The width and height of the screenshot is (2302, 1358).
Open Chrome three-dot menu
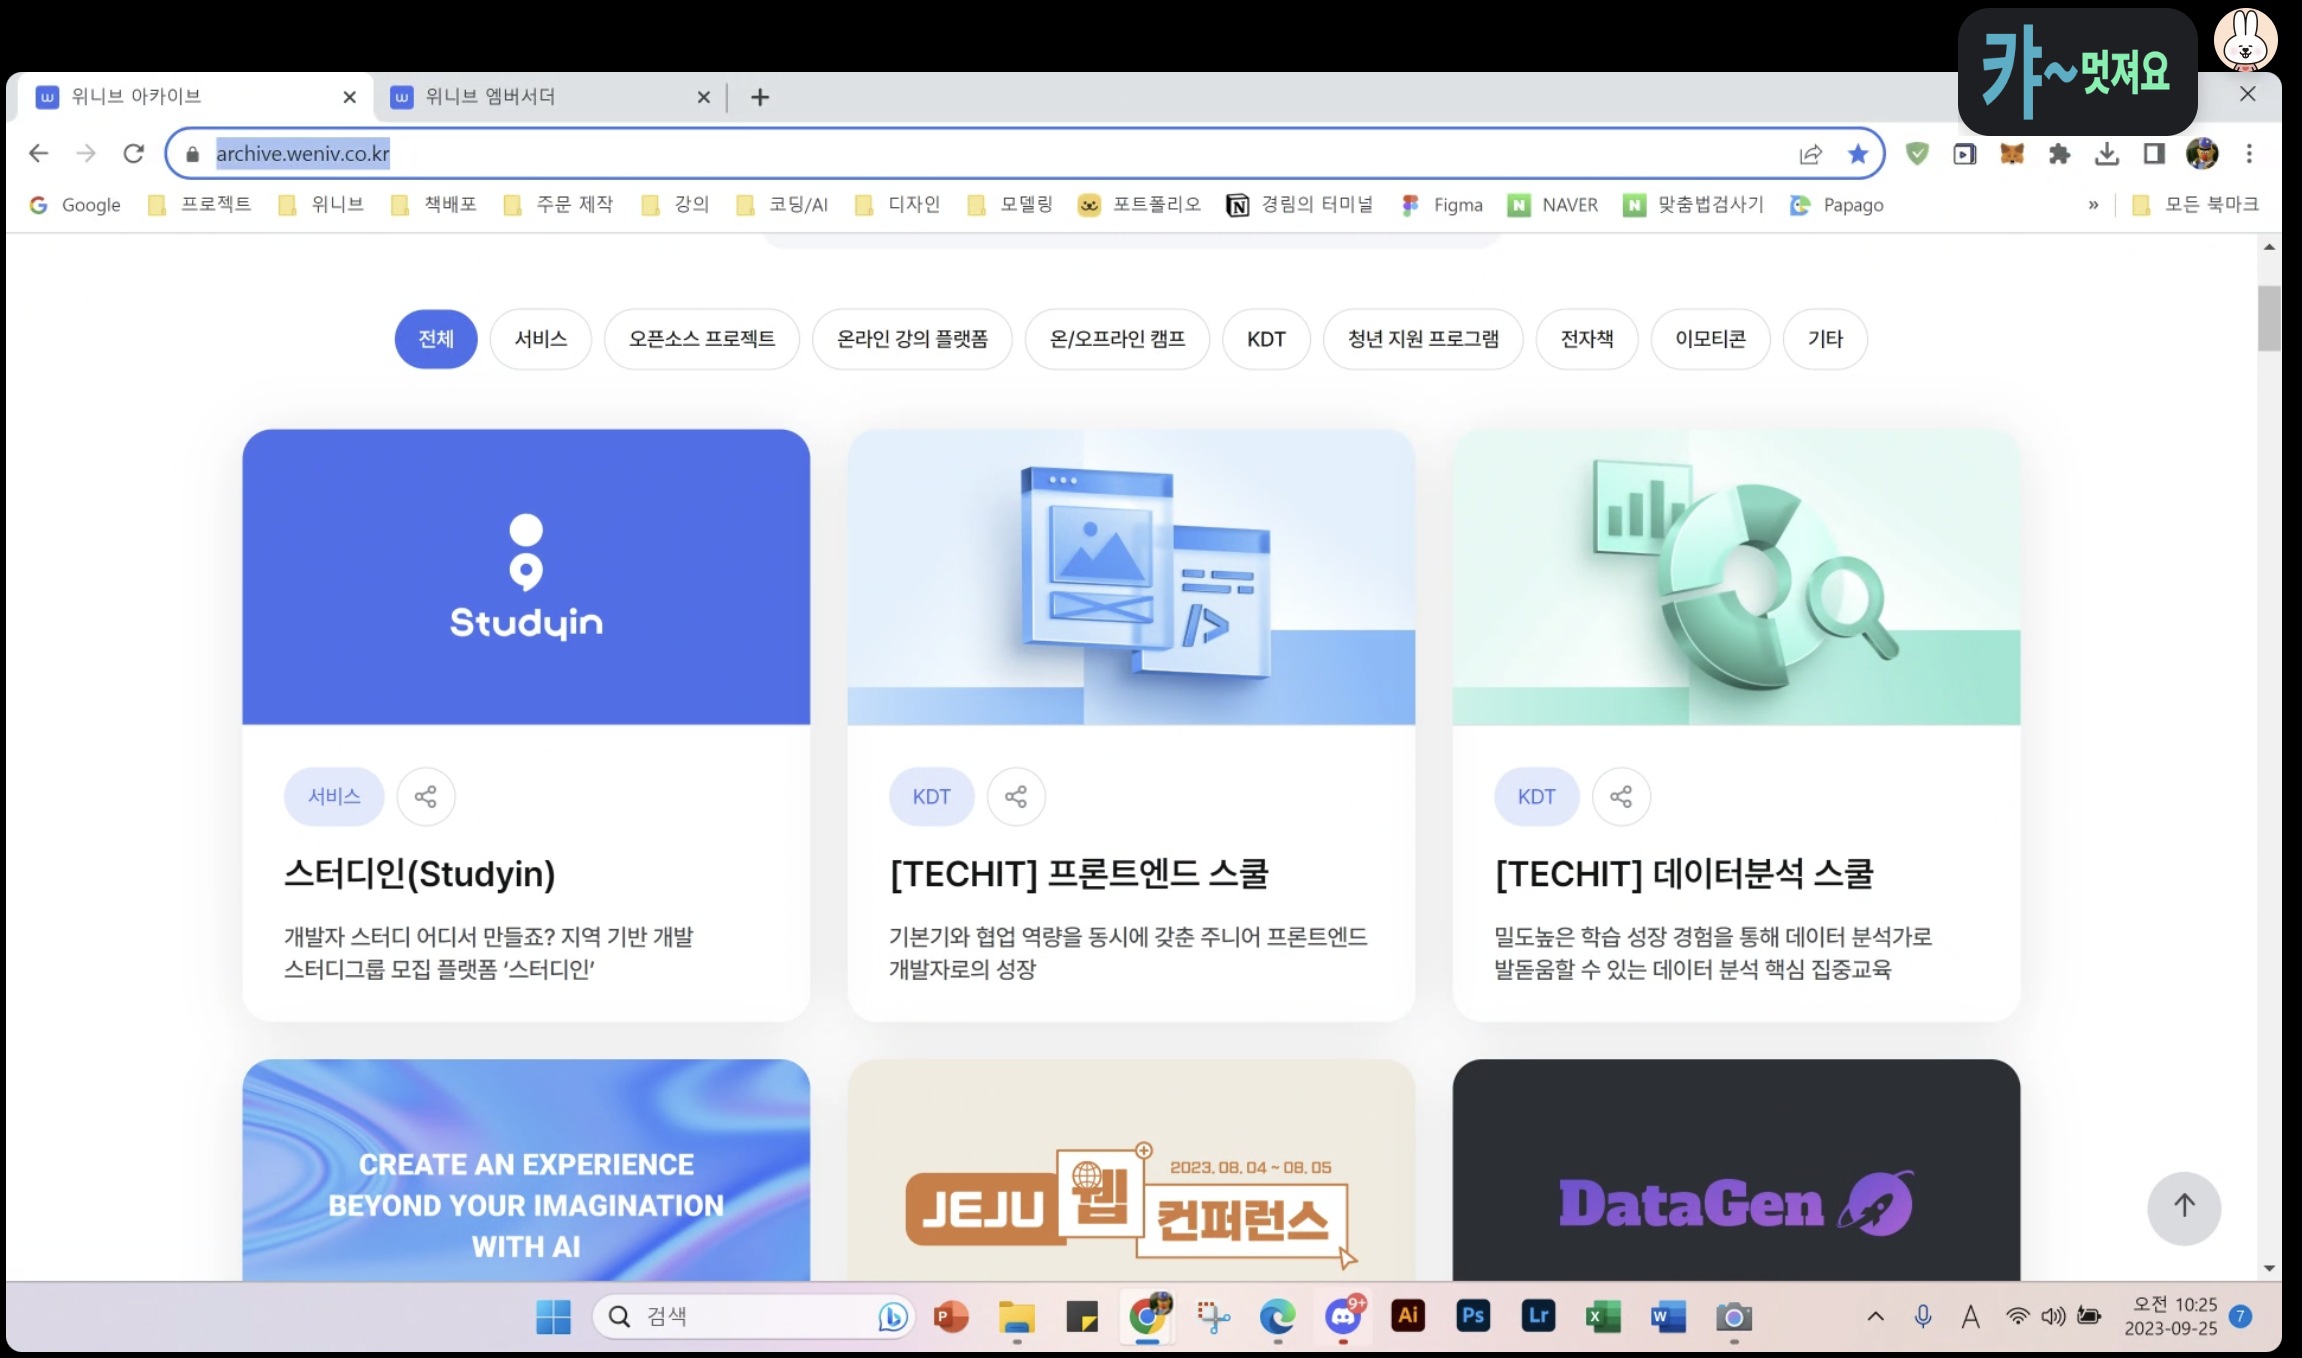click(x=2249, y=154)
